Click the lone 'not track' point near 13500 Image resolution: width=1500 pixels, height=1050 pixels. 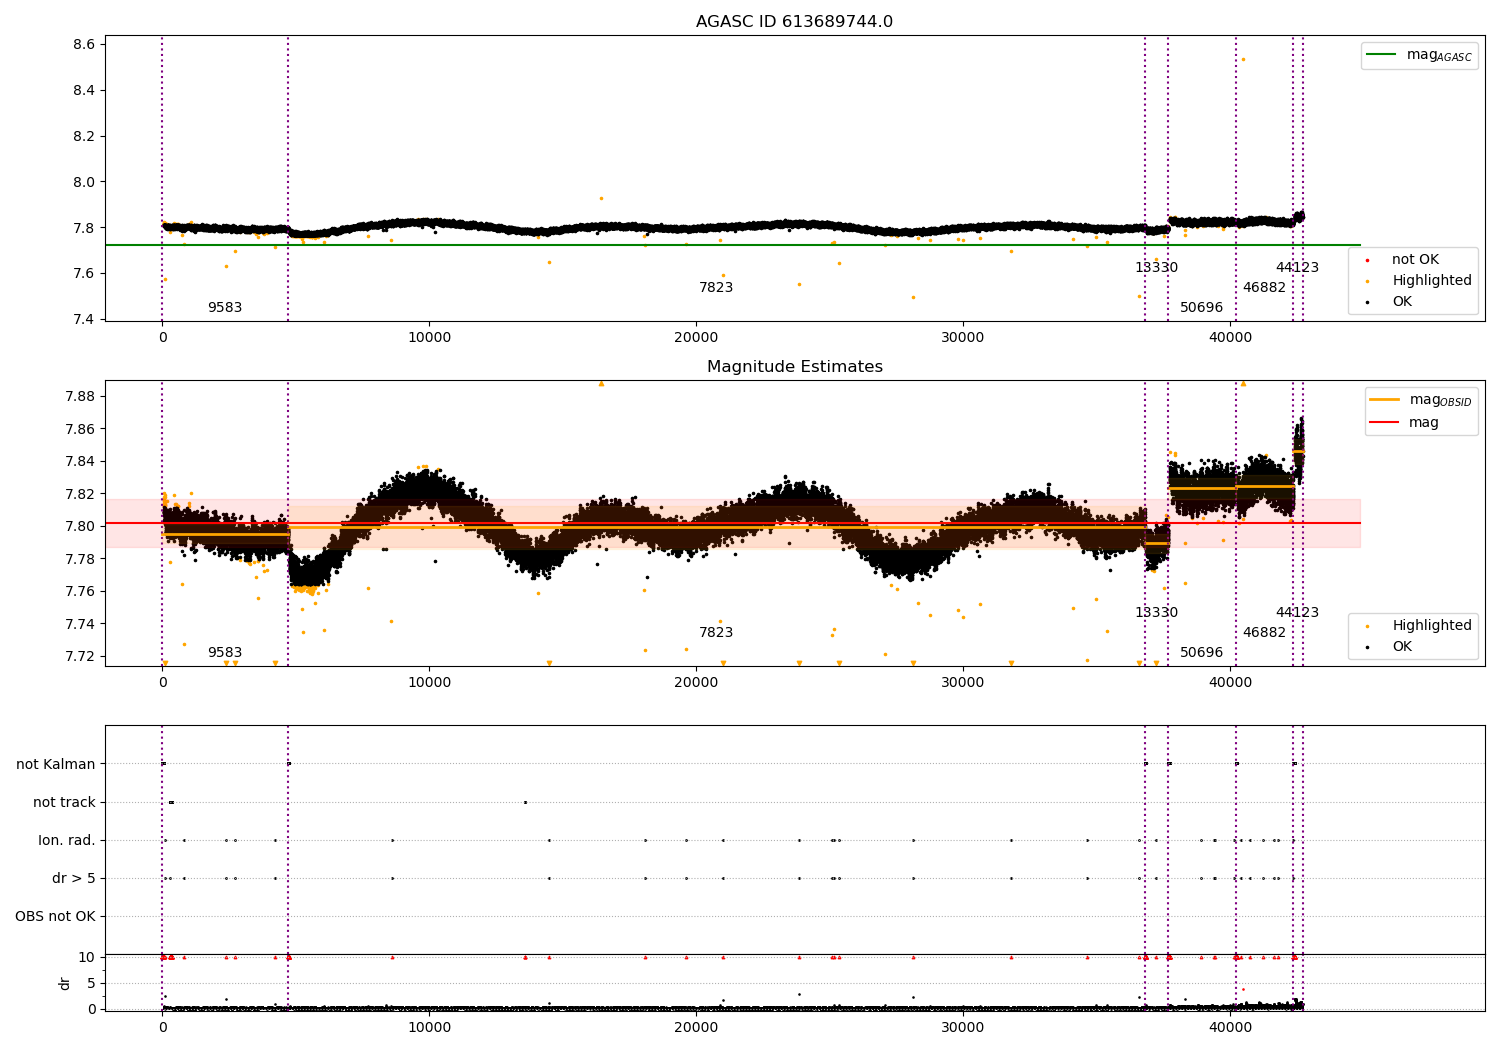[x=525, y=802]
